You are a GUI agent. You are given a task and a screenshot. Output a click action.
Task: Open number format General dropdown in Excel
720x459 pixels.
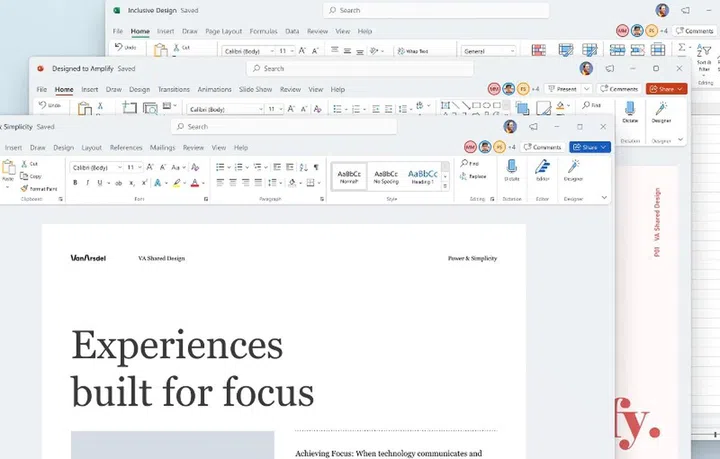[512, 51]
